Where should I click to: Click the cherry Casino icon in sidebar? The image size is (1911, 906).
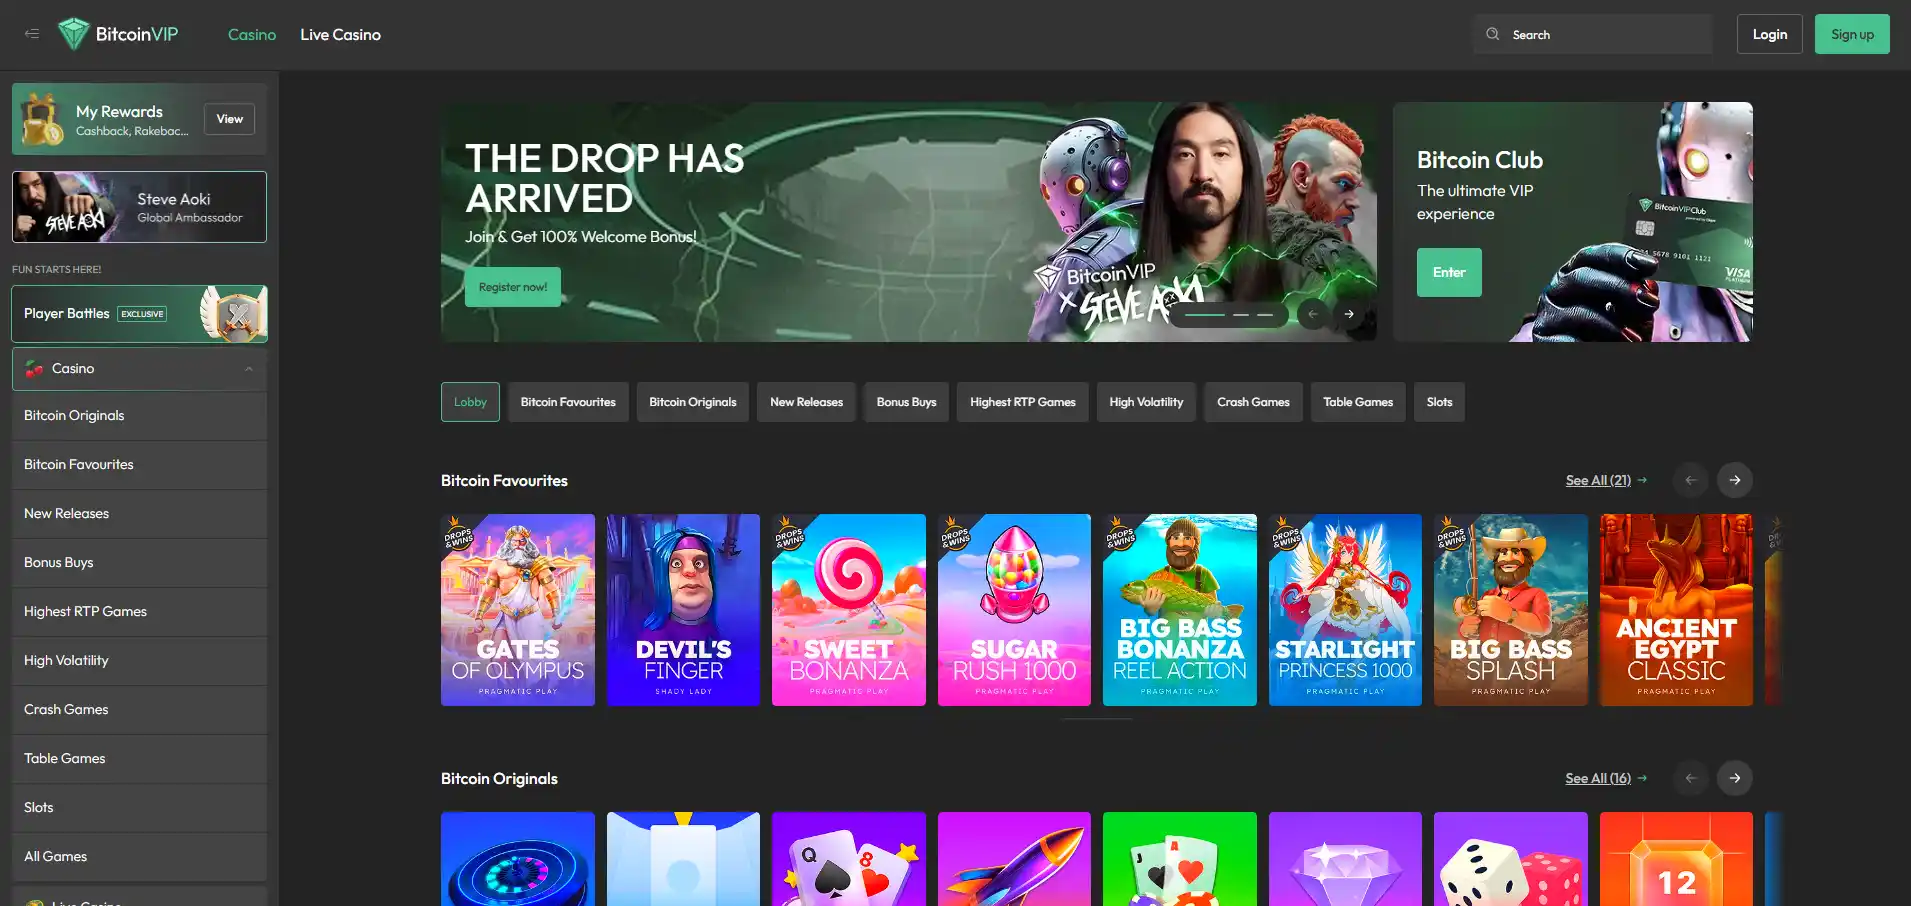[x=34, y=369]
